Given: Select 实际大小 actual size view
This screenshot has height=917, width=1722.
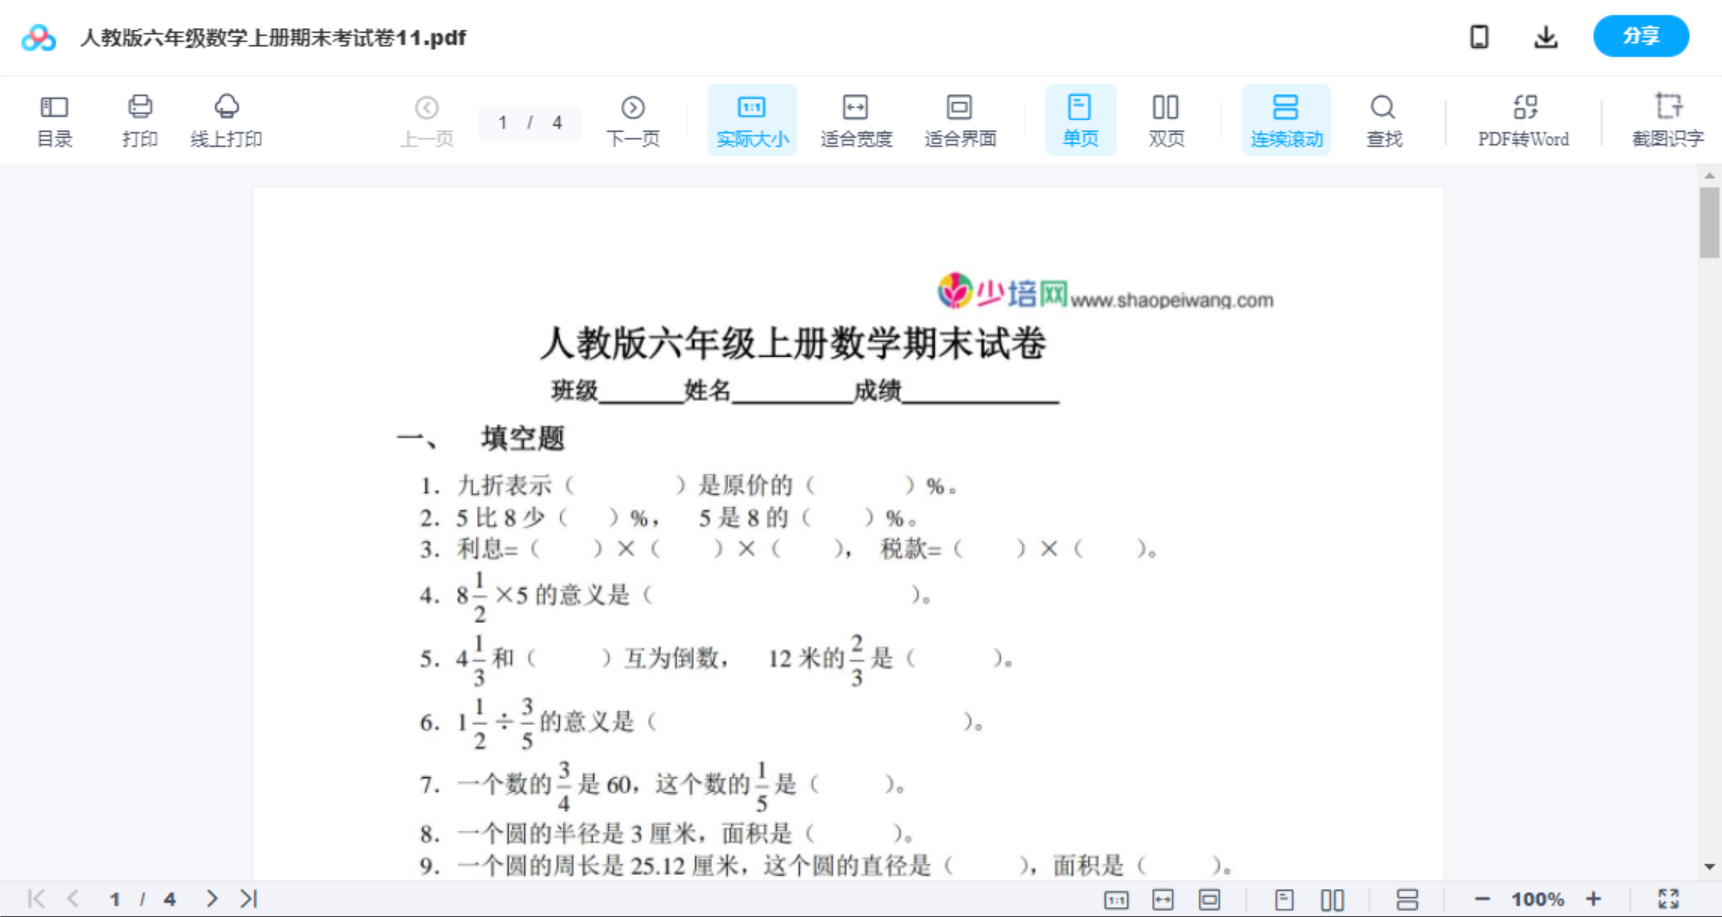Looking at the screenshot, I should click(x=752, y=119).
